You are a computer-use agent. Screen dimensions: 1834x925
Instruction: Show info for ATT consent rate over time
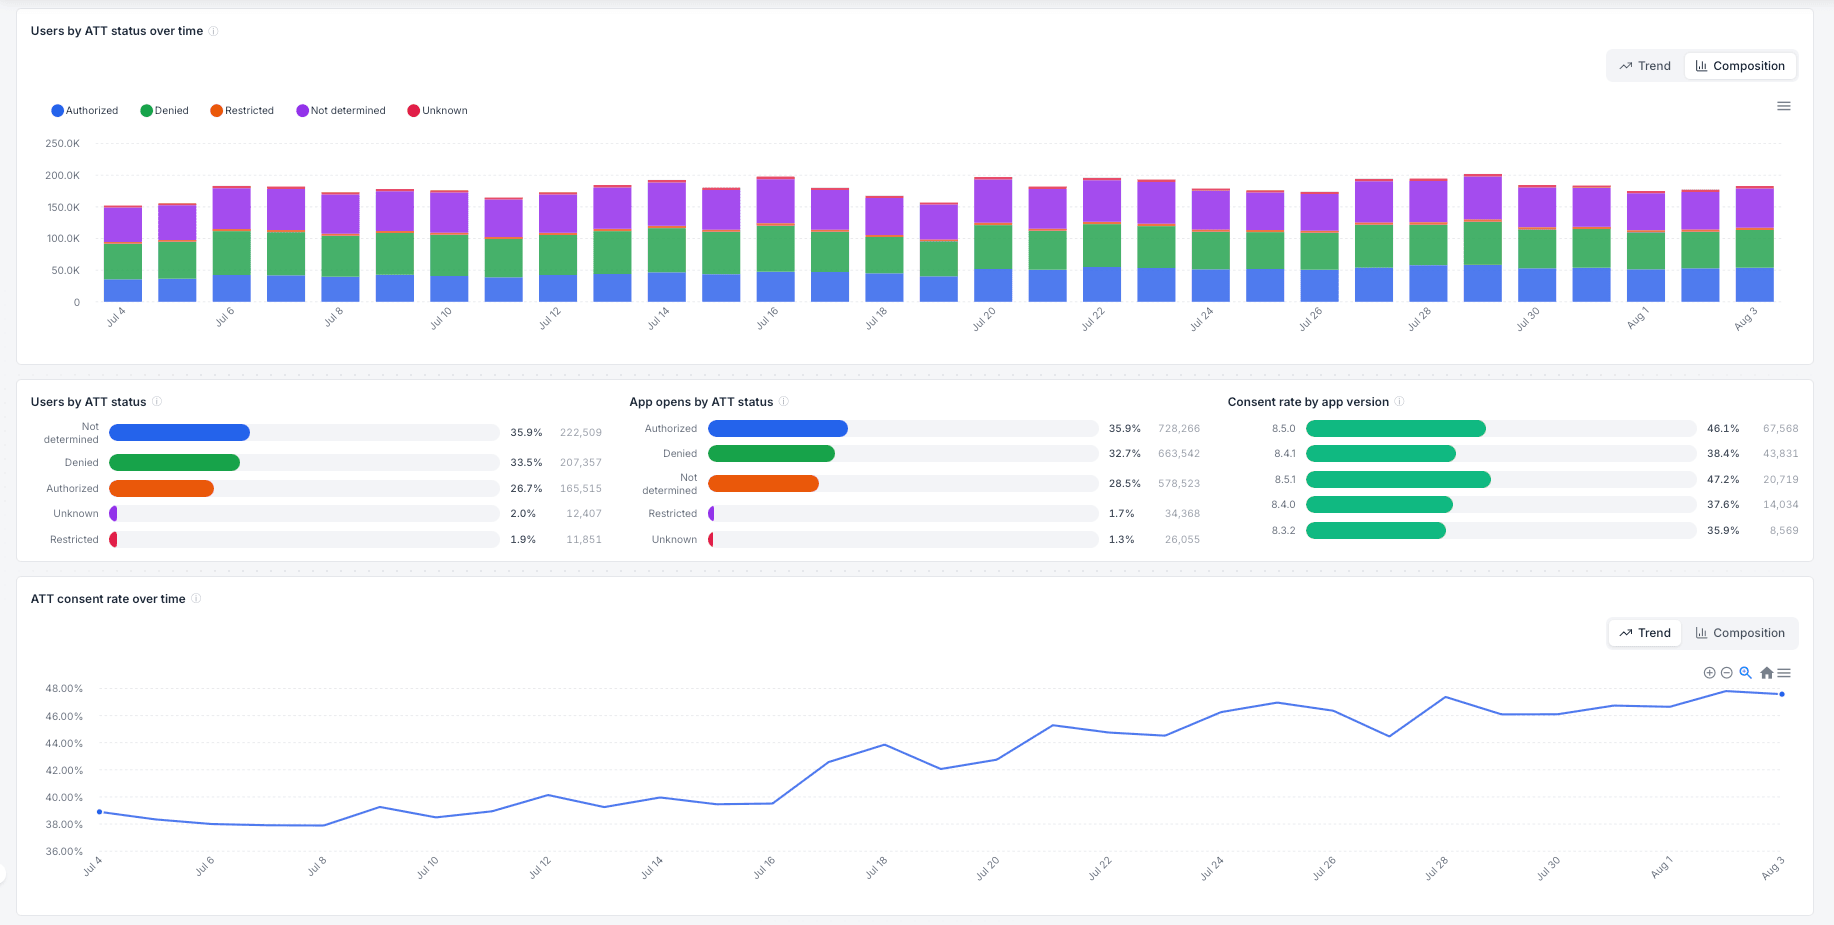196,599
